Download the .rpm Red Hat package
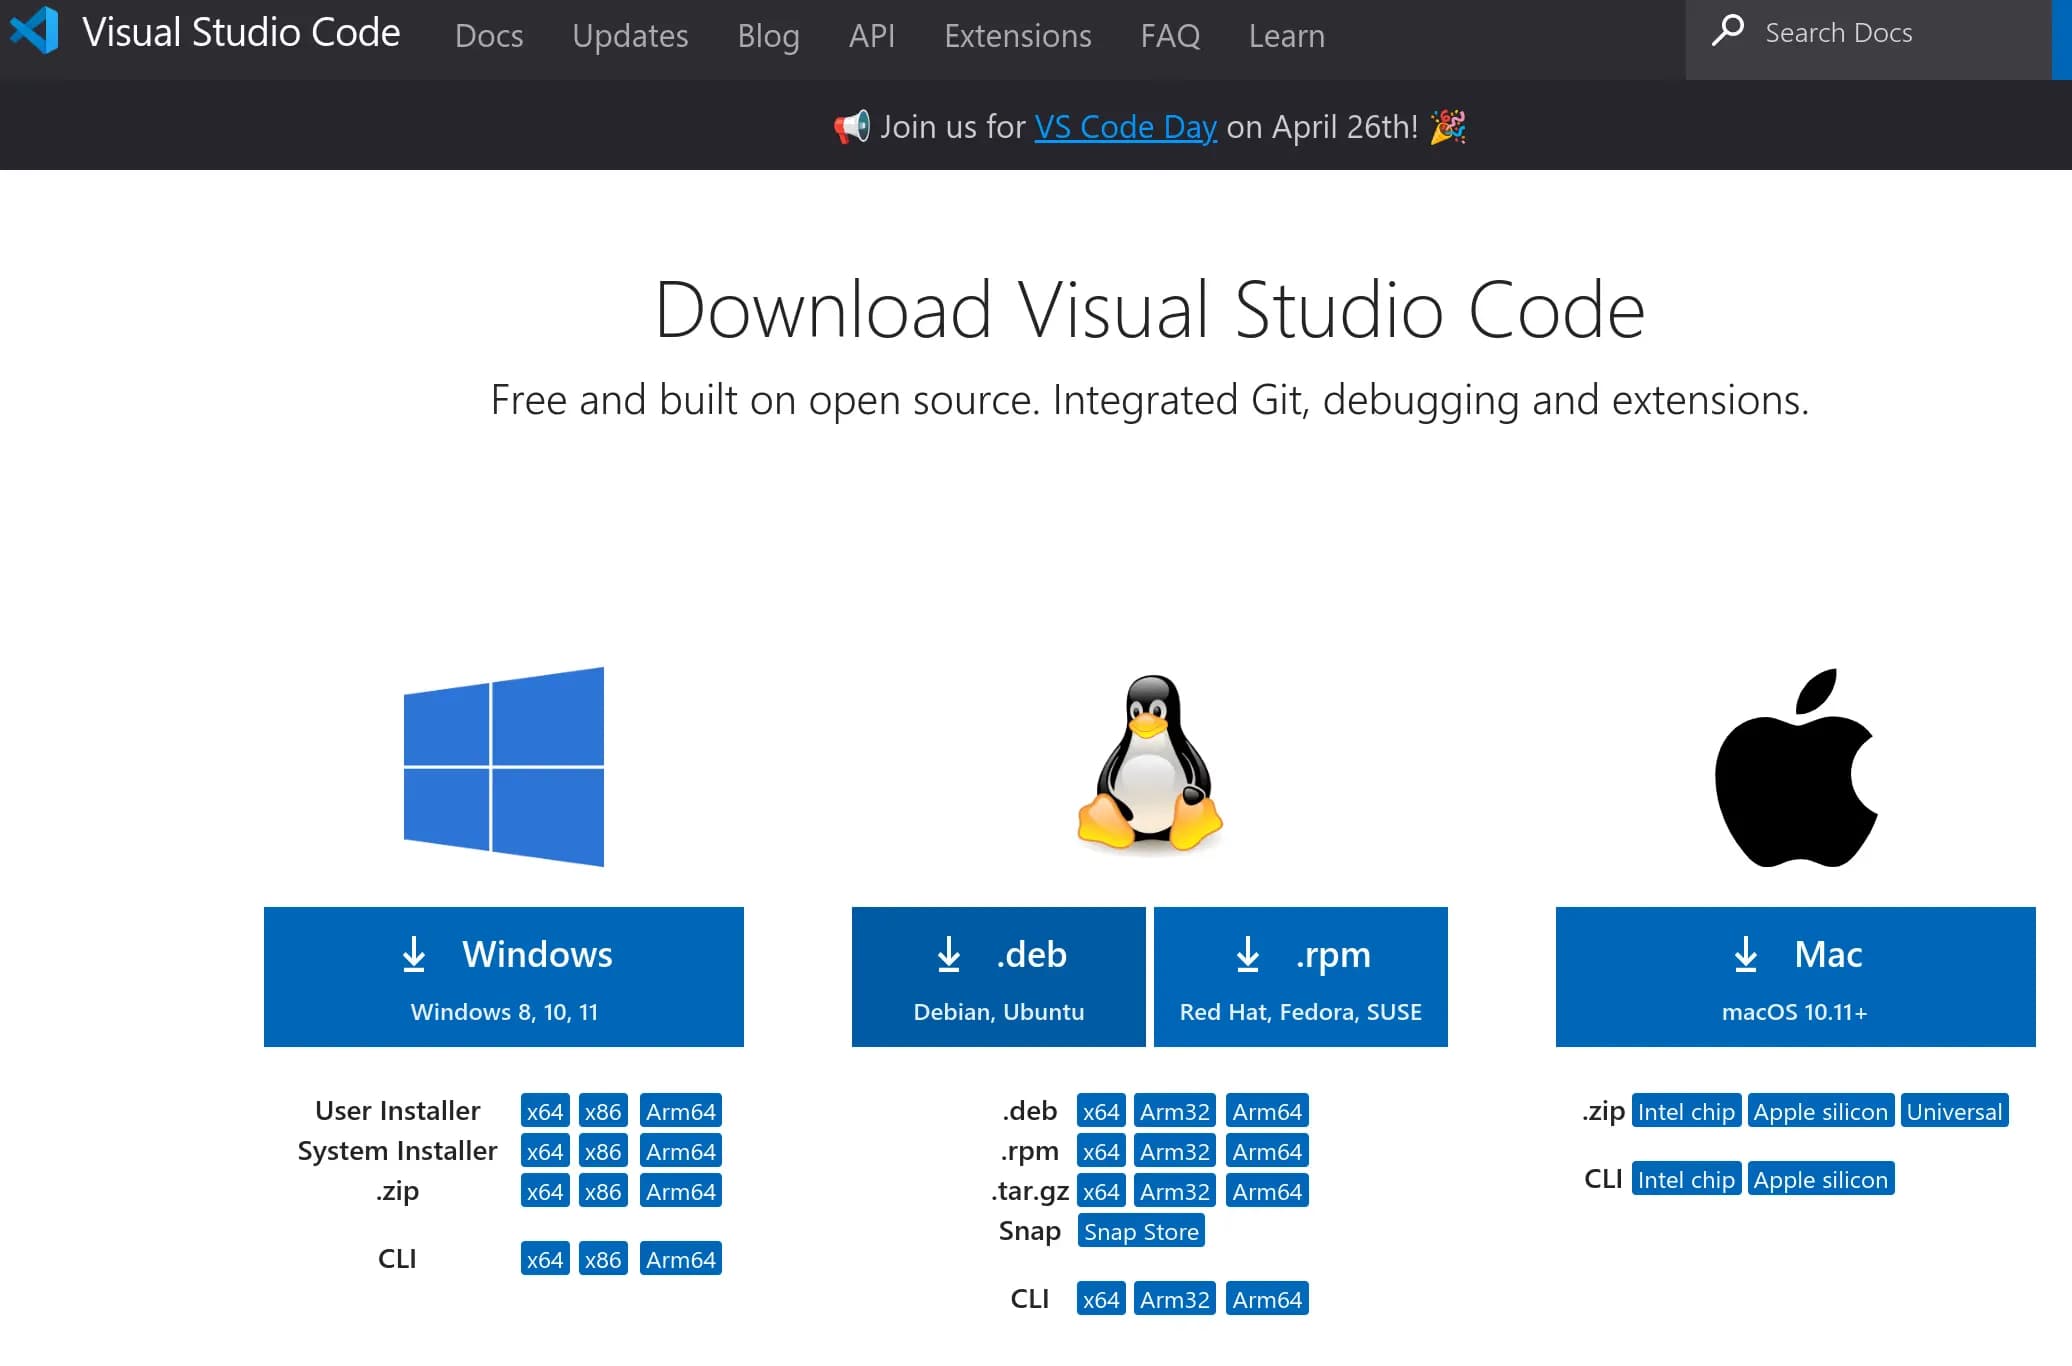The width and height of the screenshot is (2072, 1366). pos(1300,976)
